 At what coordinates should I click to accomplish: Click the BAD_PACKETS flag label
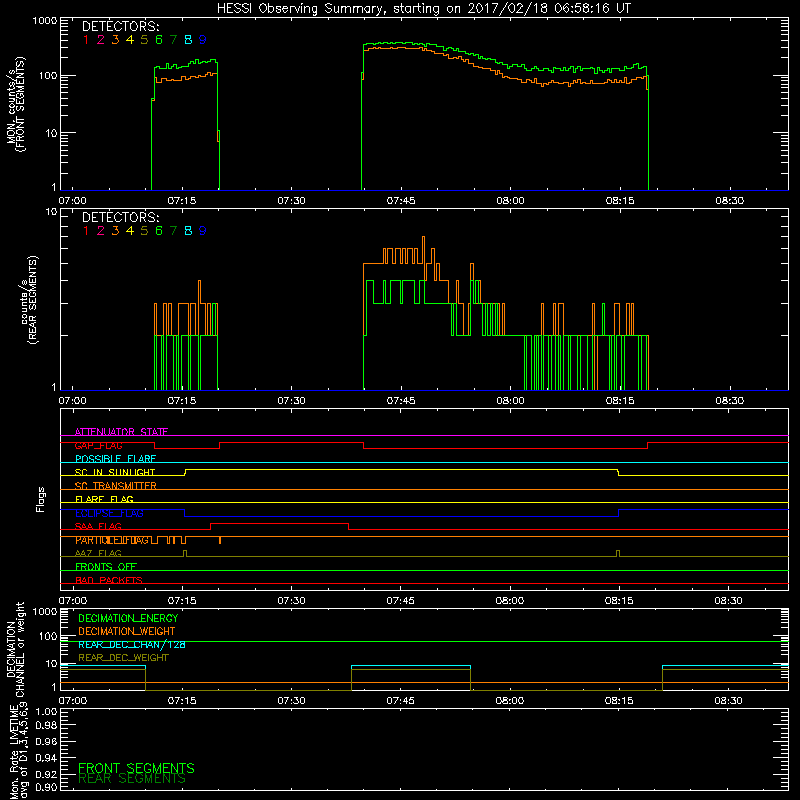pos(109,580)
